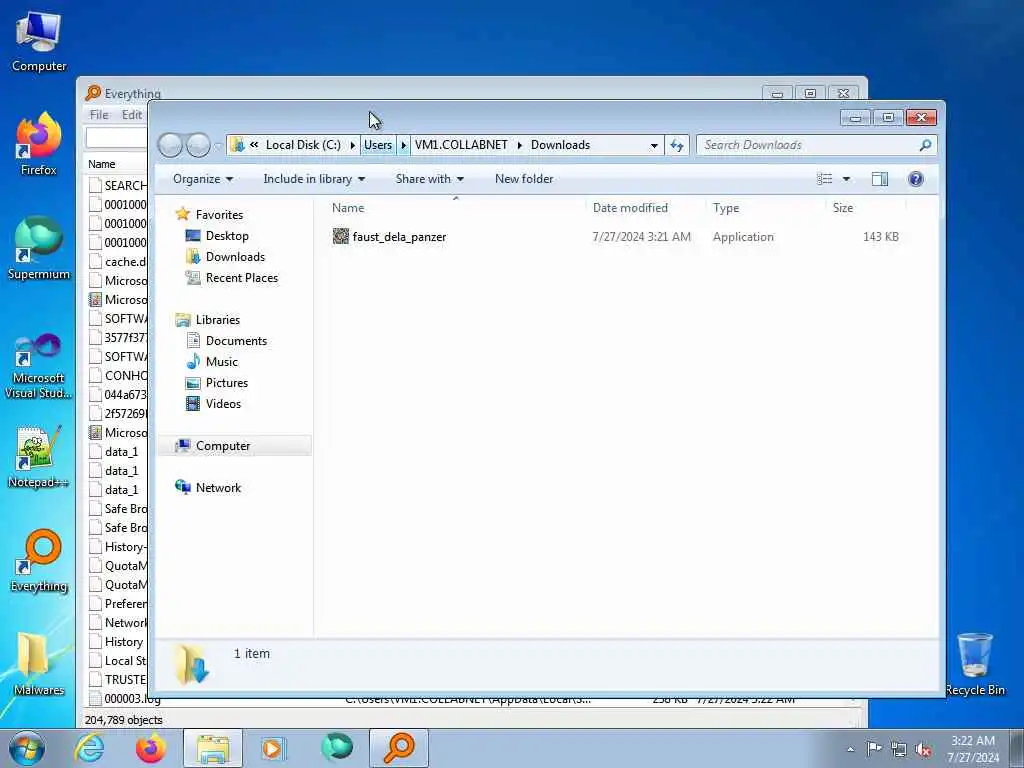The width and height of the screenshot is (1024, 768).
Task: Click the Downloads breadcrumb segment
Action: pos(560,145)
